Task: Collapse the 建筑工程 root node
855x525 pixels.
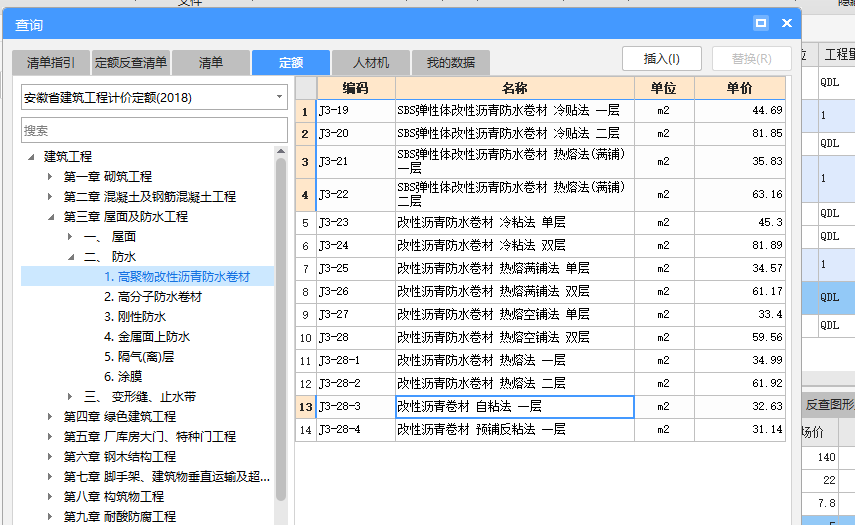Action: pos(32,157)
